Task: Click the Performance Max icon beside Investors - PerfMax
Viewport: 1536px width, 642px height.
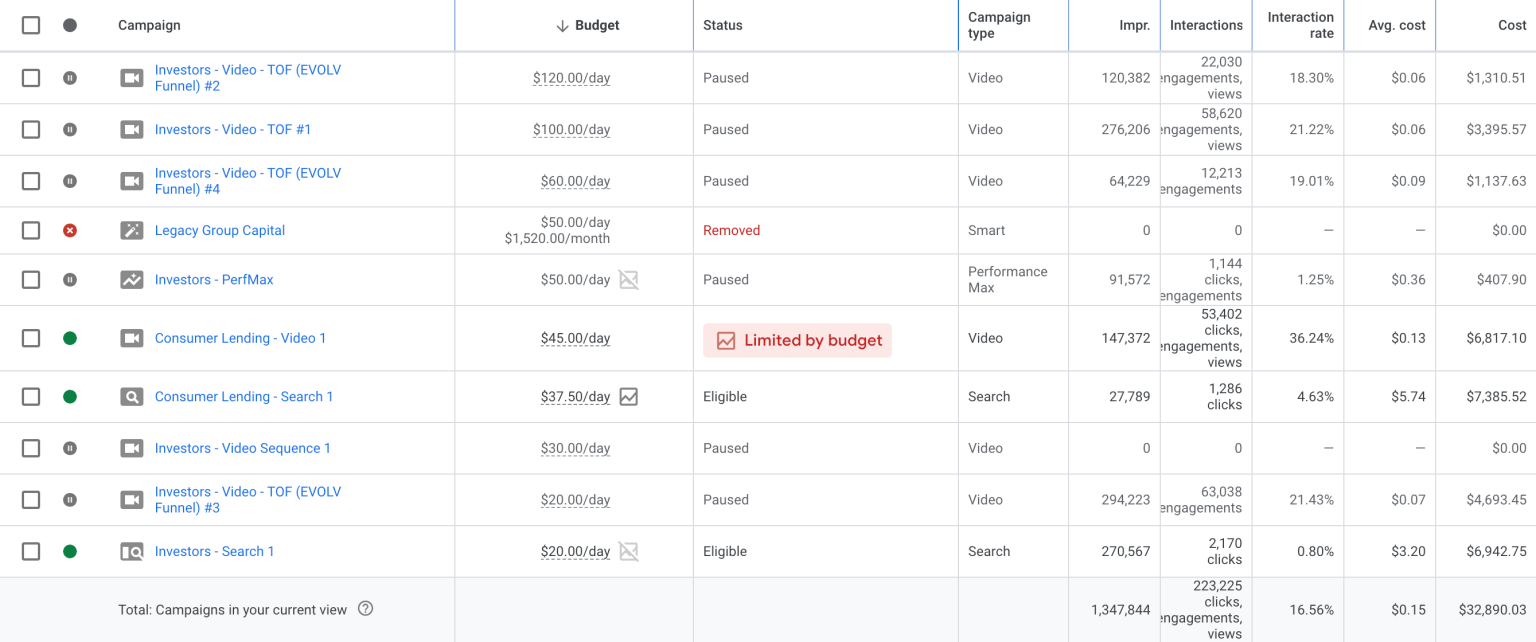Action: (132, 280)
